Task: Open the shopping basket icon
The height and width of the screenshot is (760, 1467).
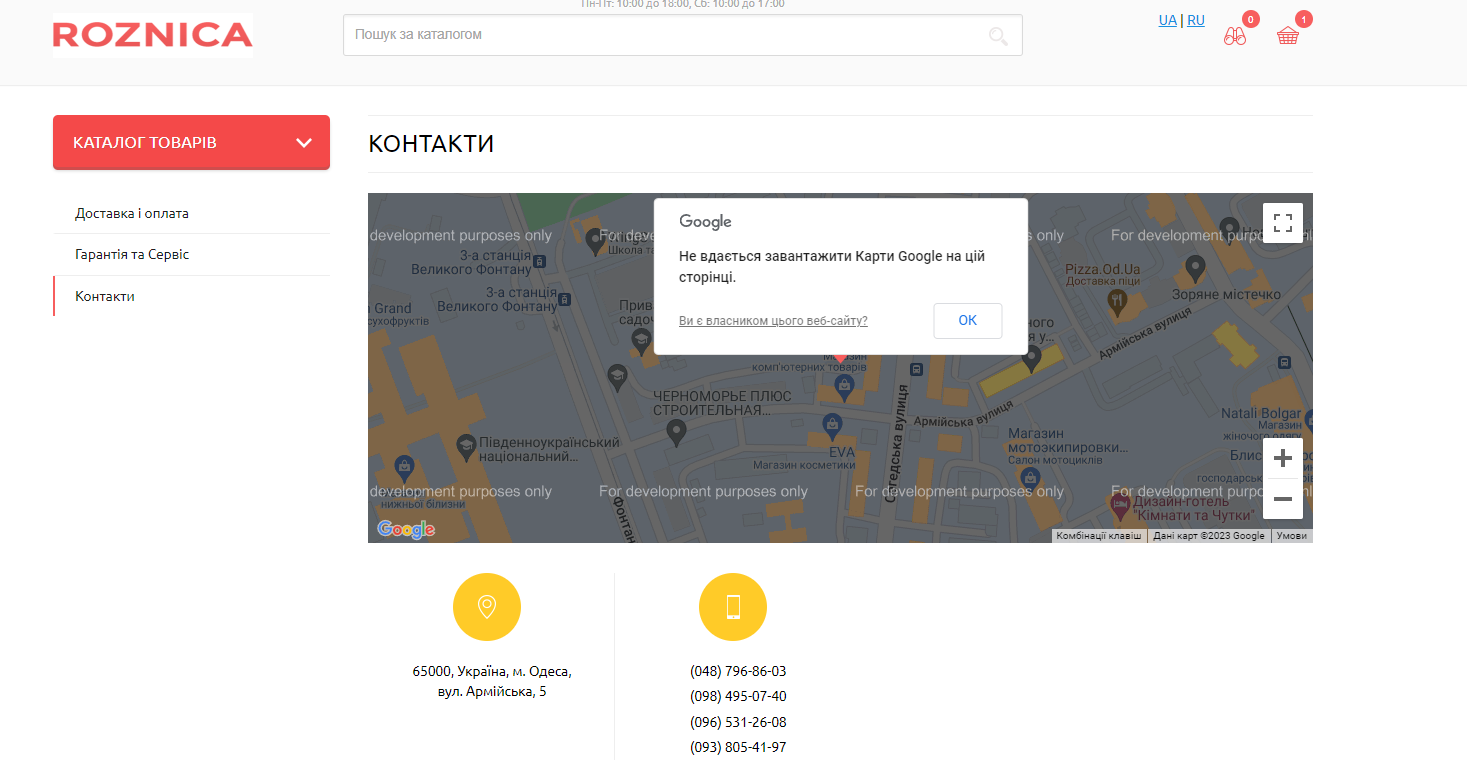Action: point(1288,36)
